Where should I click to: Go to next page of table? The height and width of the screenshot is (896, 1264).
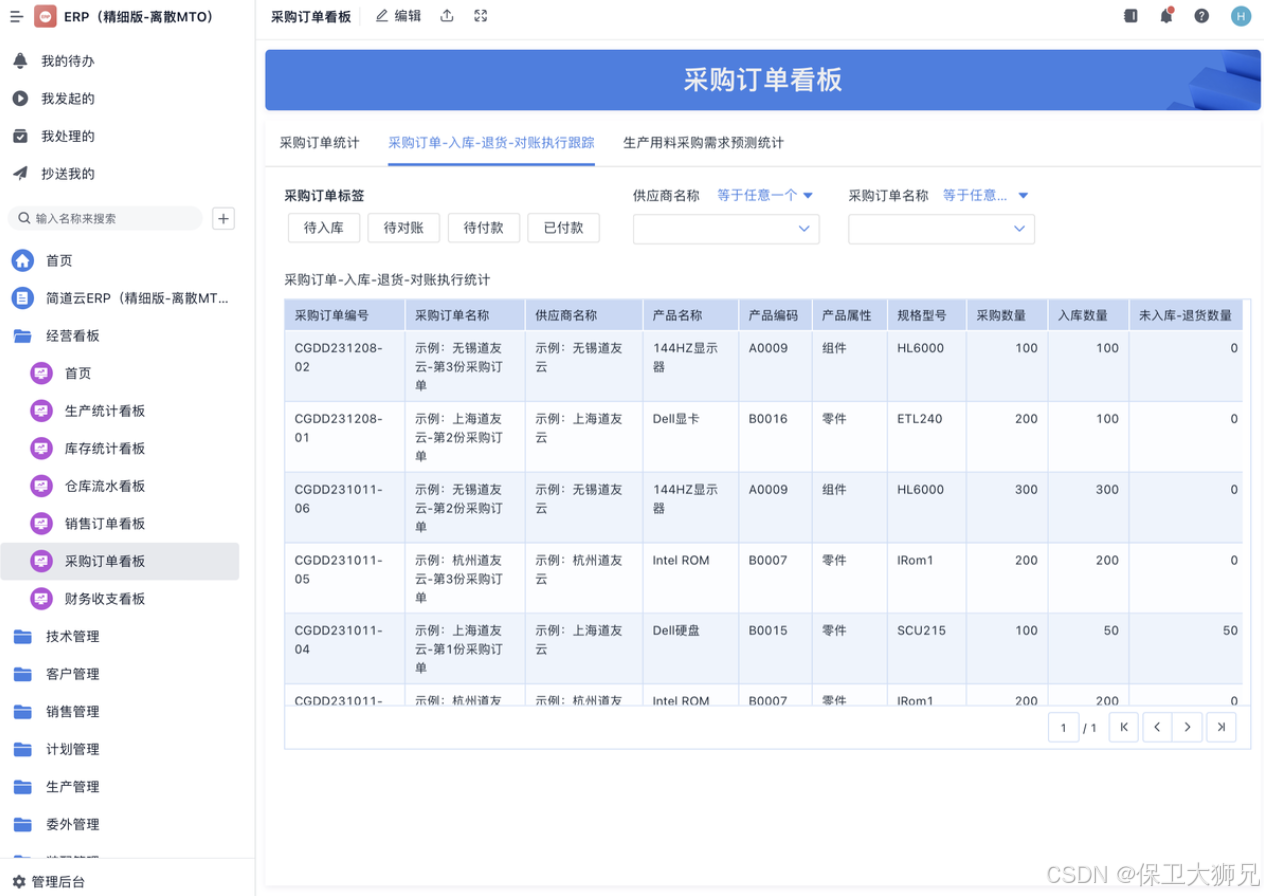(1187, 728)
